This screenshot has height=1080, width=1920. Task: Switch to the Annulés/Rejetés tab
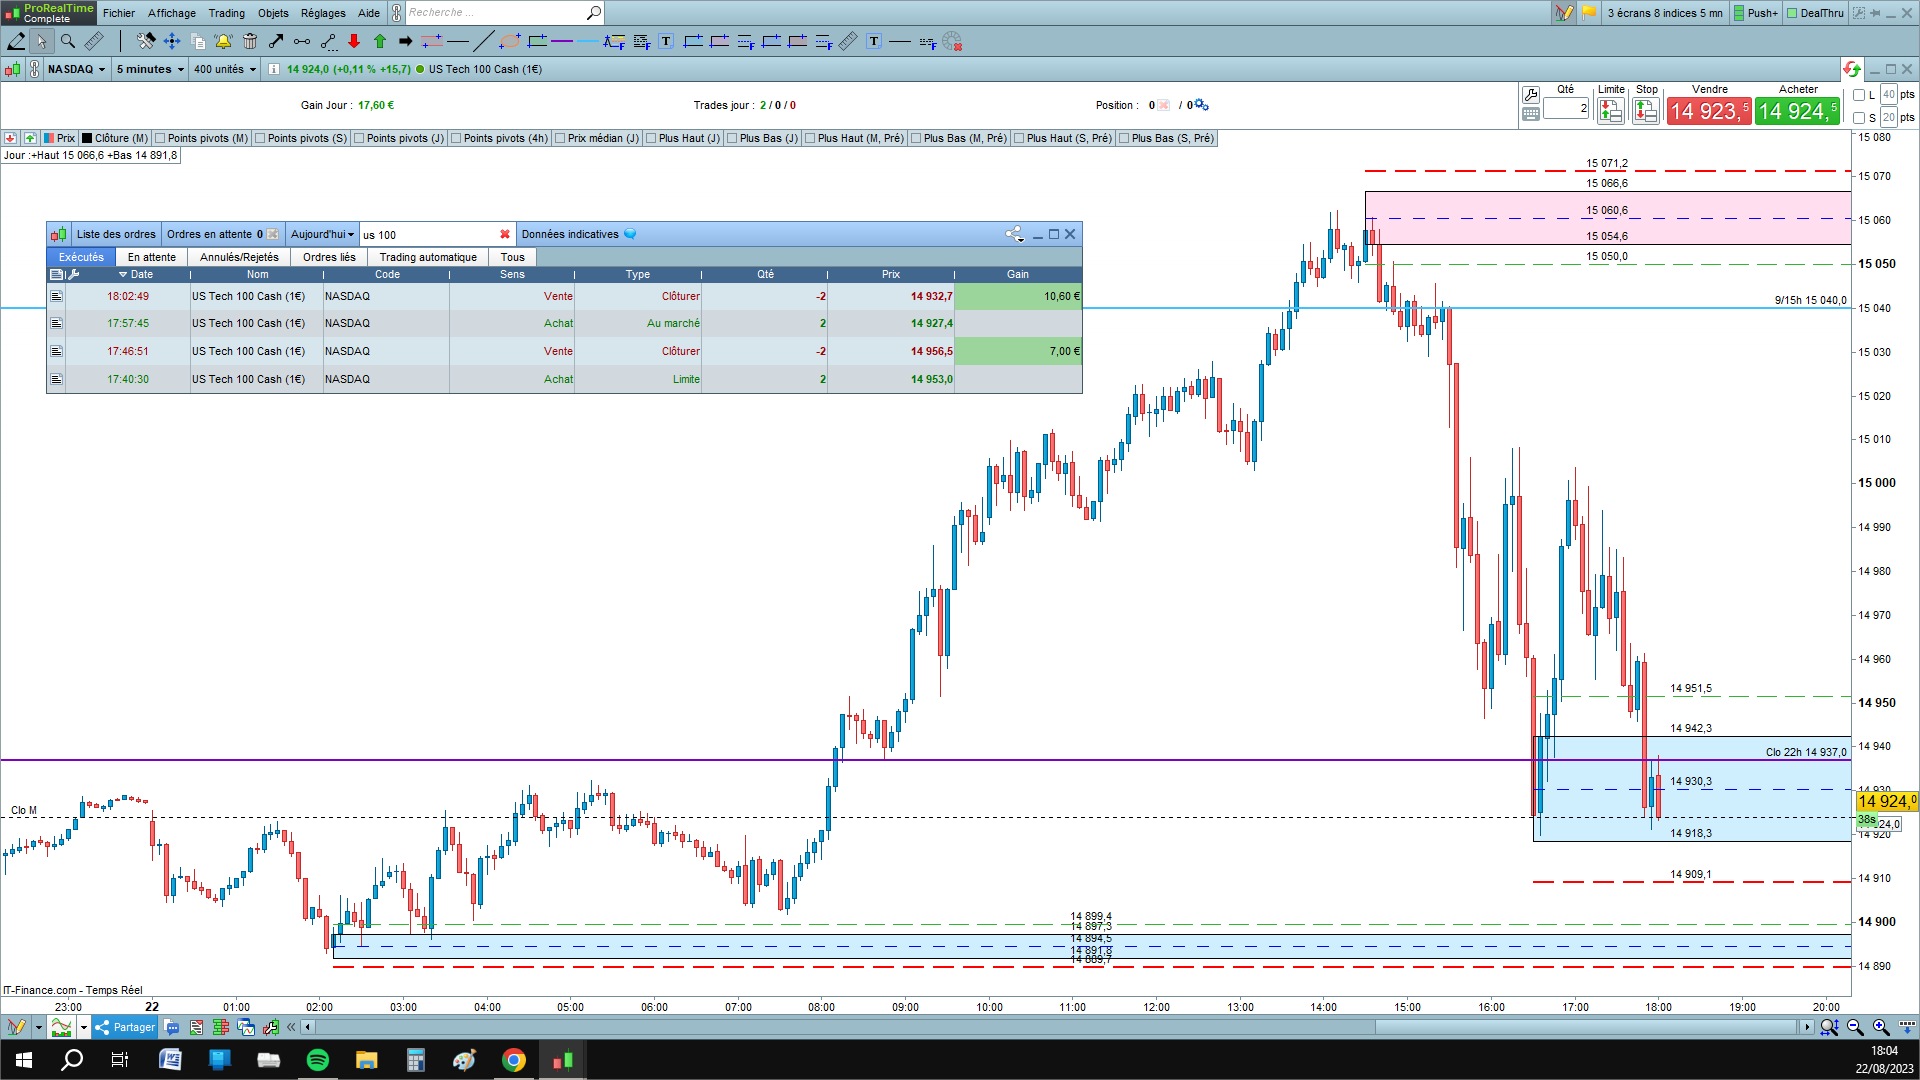pyautogui.click(x=239, y=257)
